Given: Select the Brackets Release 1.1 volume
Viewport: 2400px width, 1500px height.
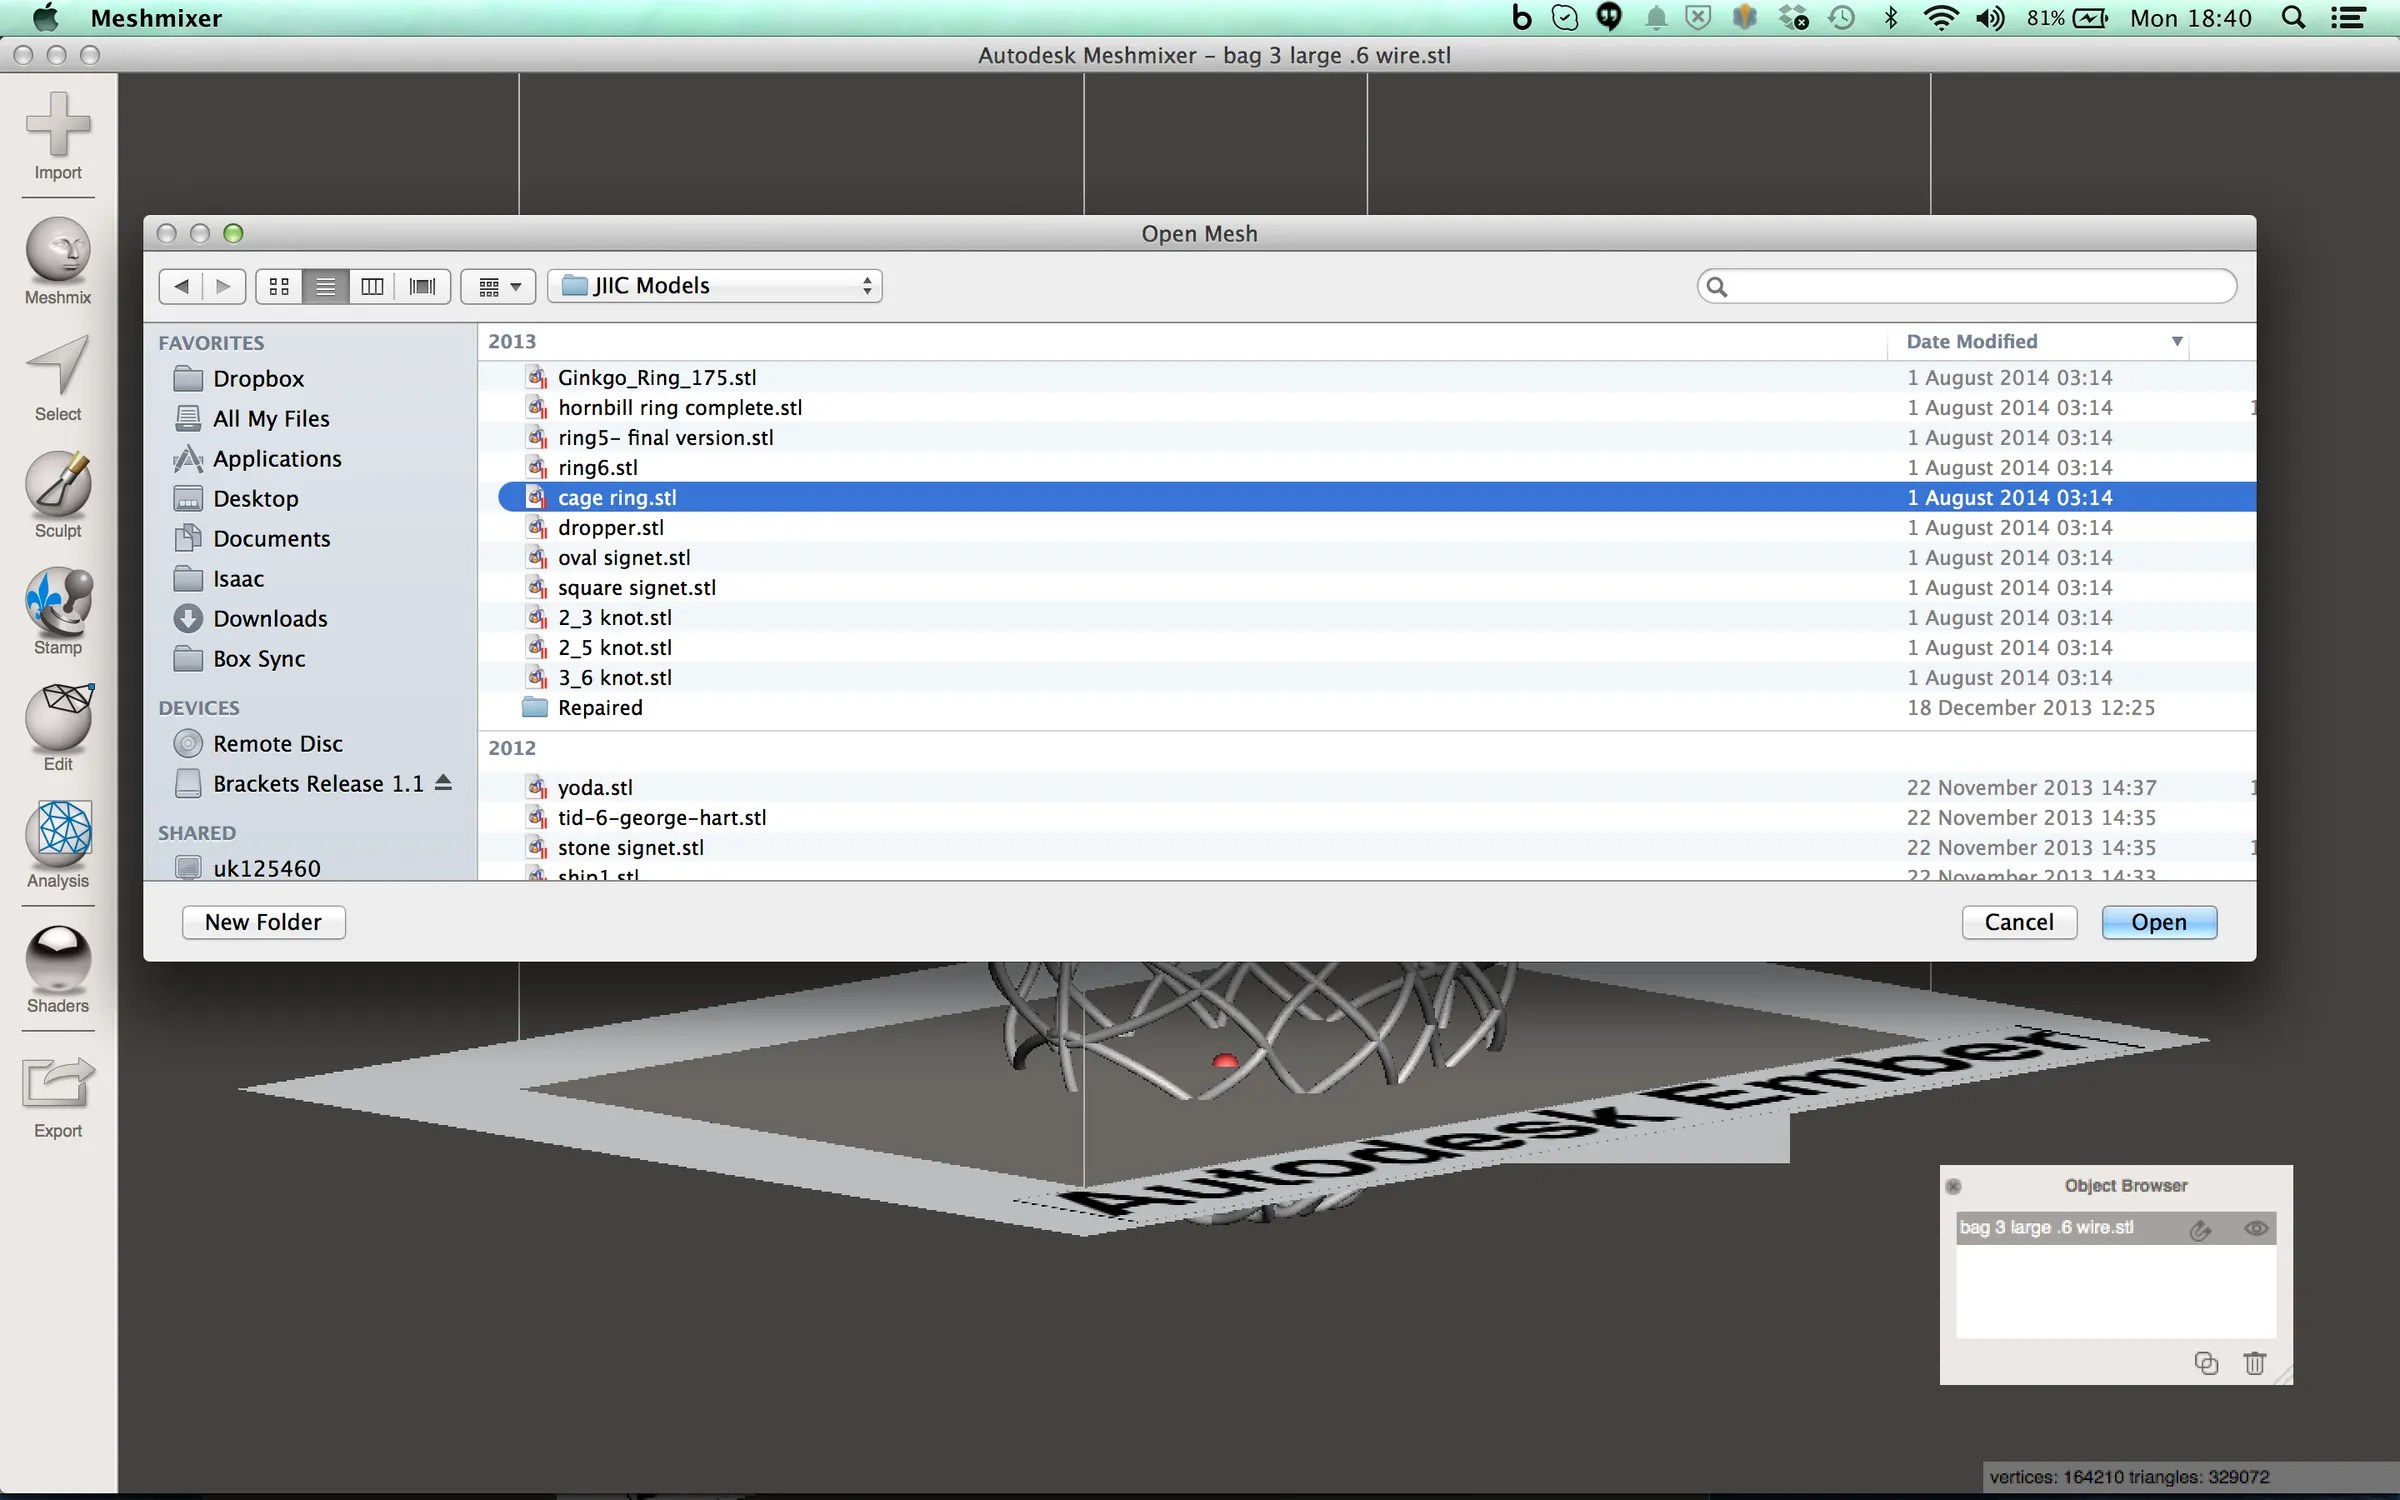Looking at the screenshot, I should (x=318, y=783).
